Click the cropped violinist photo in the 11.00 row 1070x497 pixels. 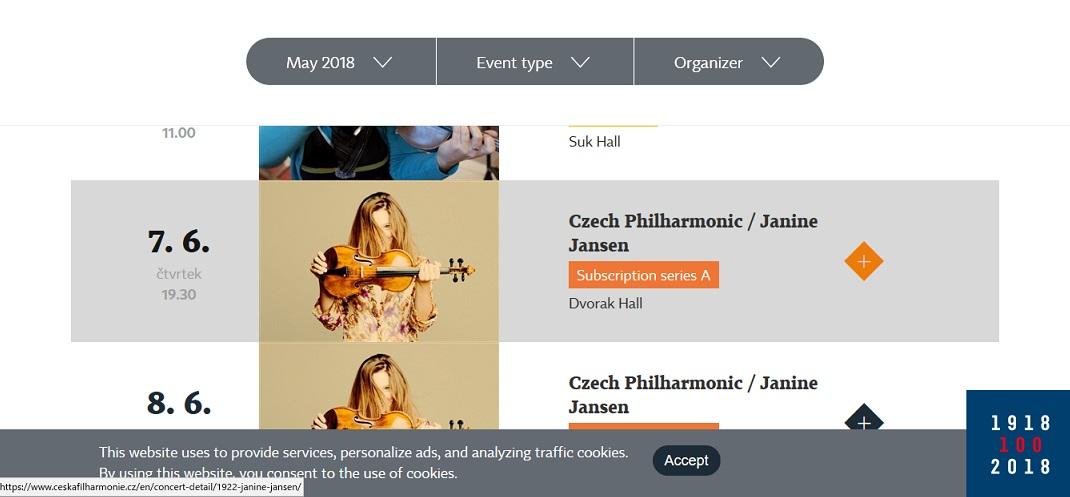[x=378, y=152]
